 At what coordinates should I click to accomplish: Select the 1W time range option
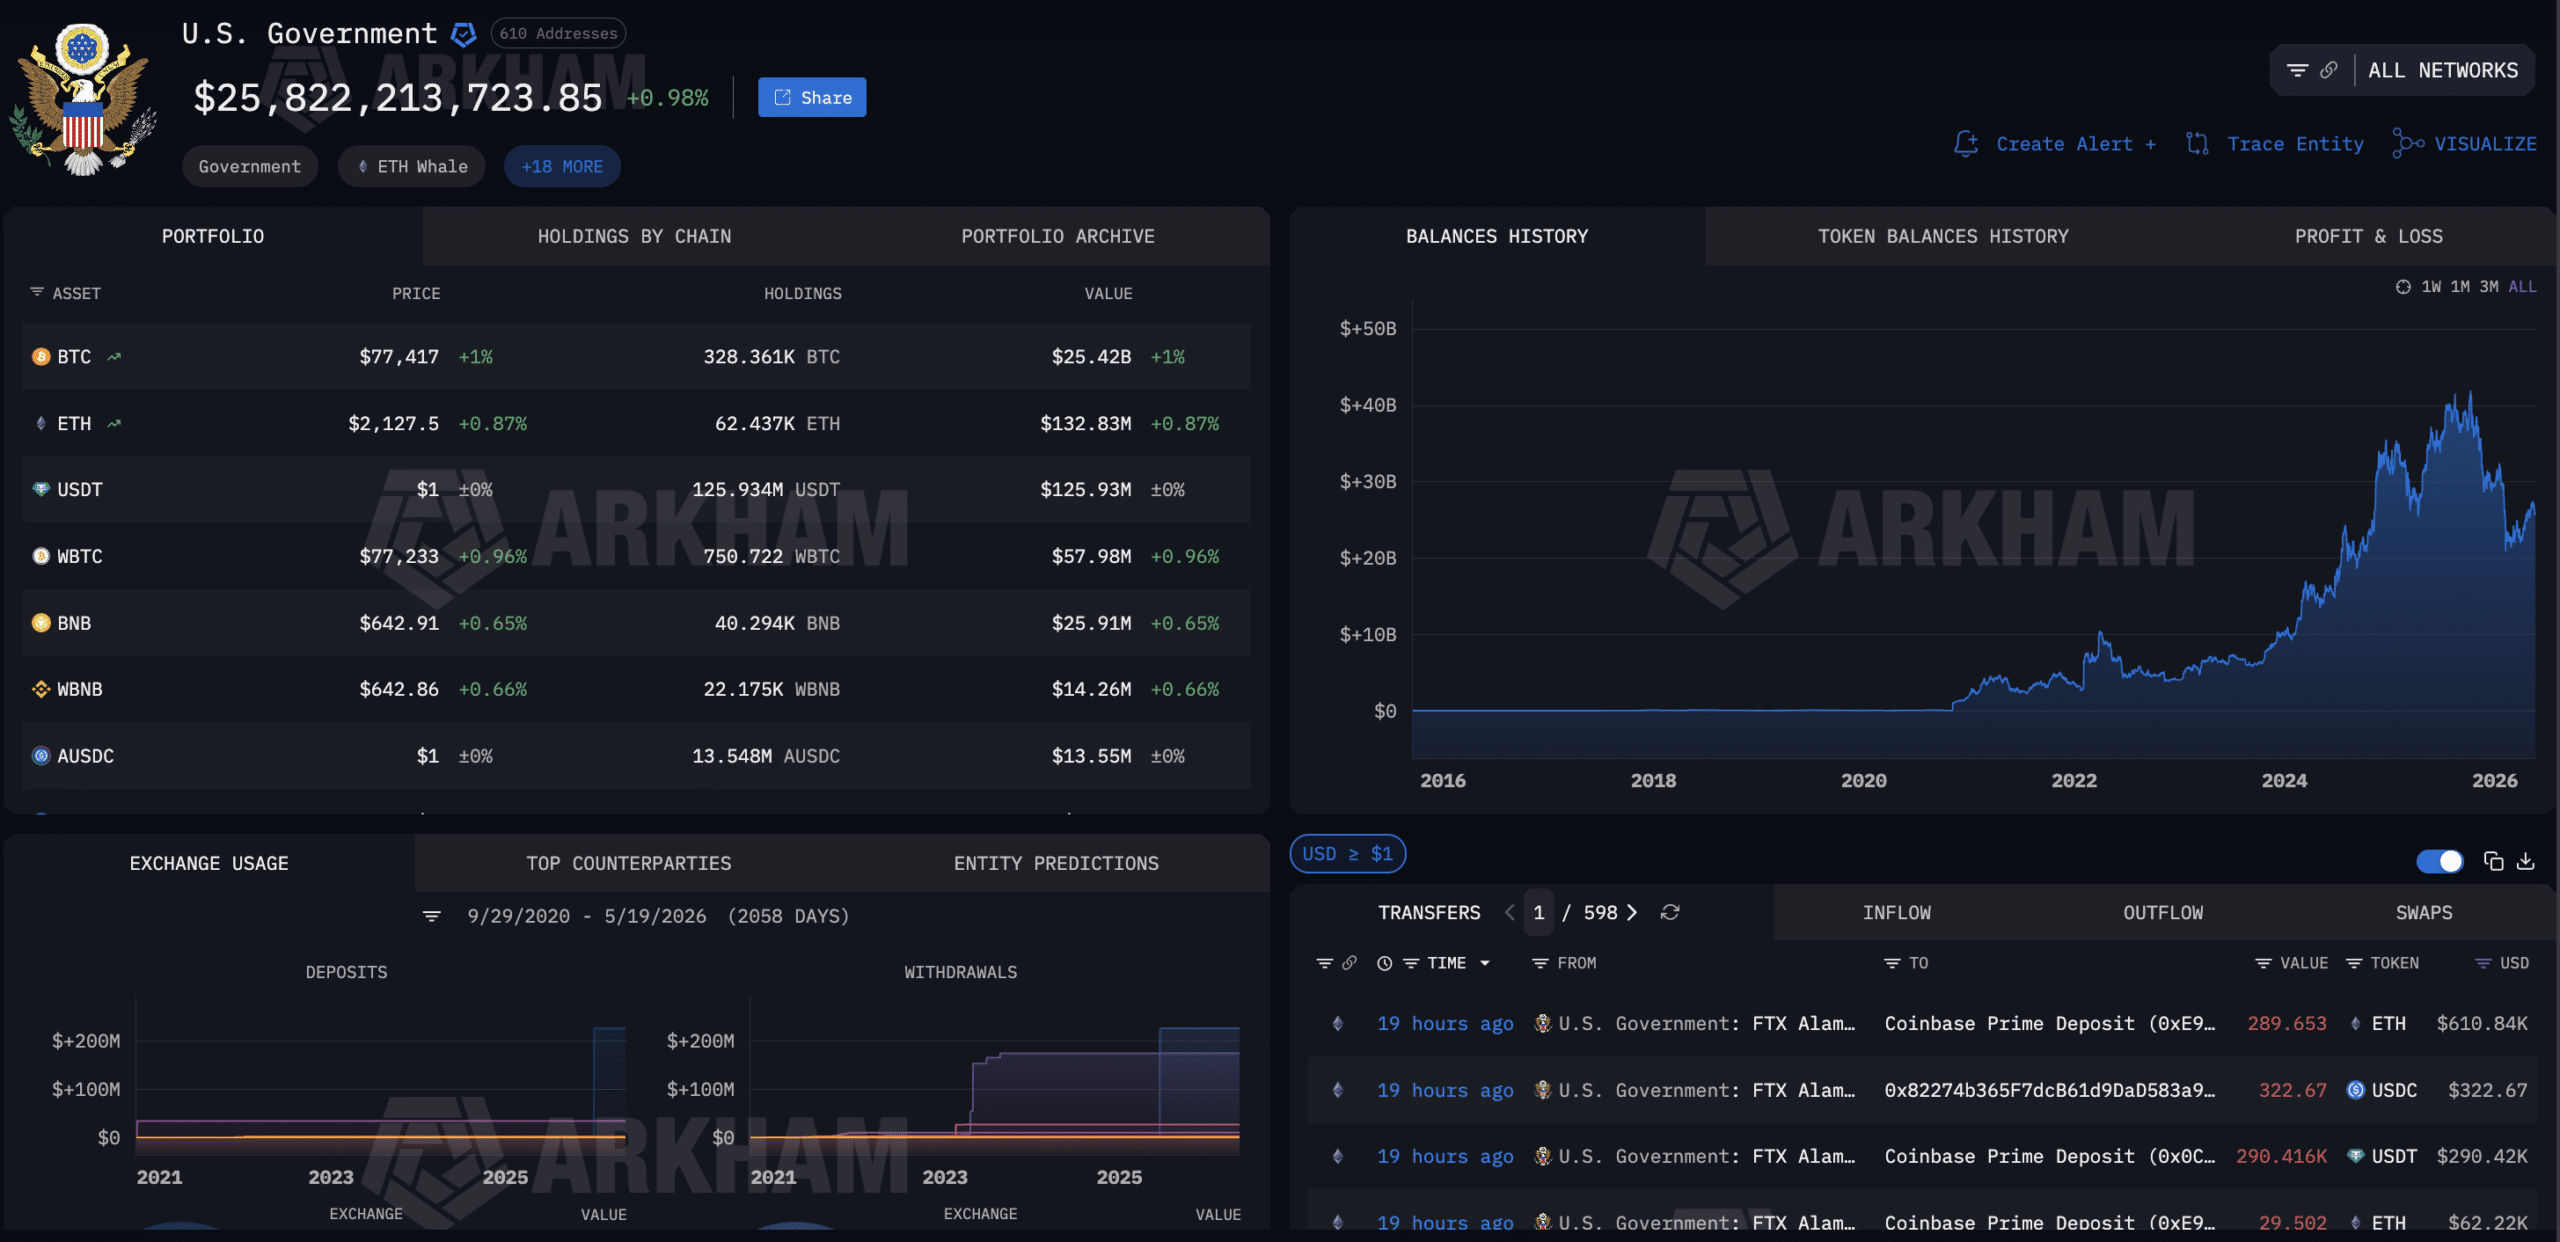point(2431,287)
